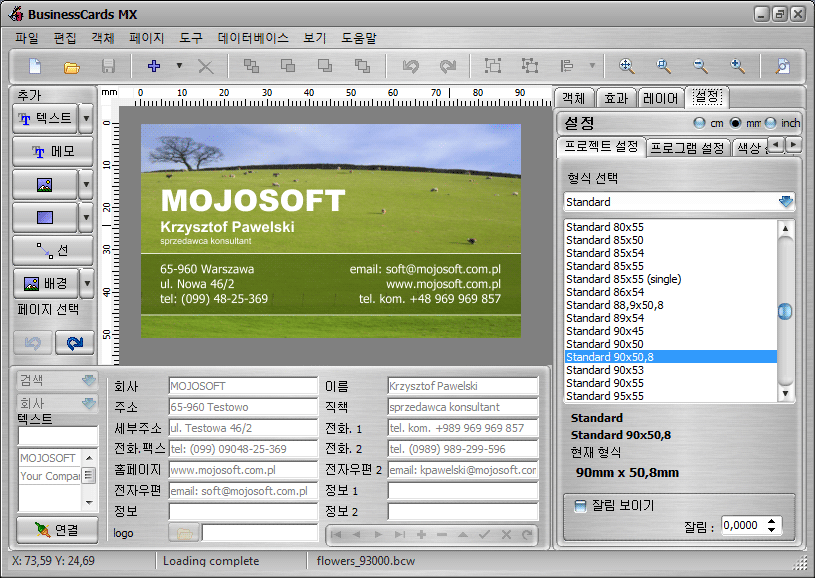Increase the 잘림 trim value stepper
The image size is (815, 578).
click(x=771, y=521)
